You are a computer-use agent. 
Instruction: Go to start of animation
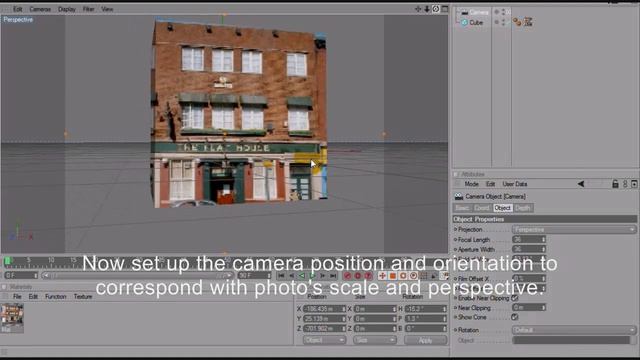pos(281,276)
